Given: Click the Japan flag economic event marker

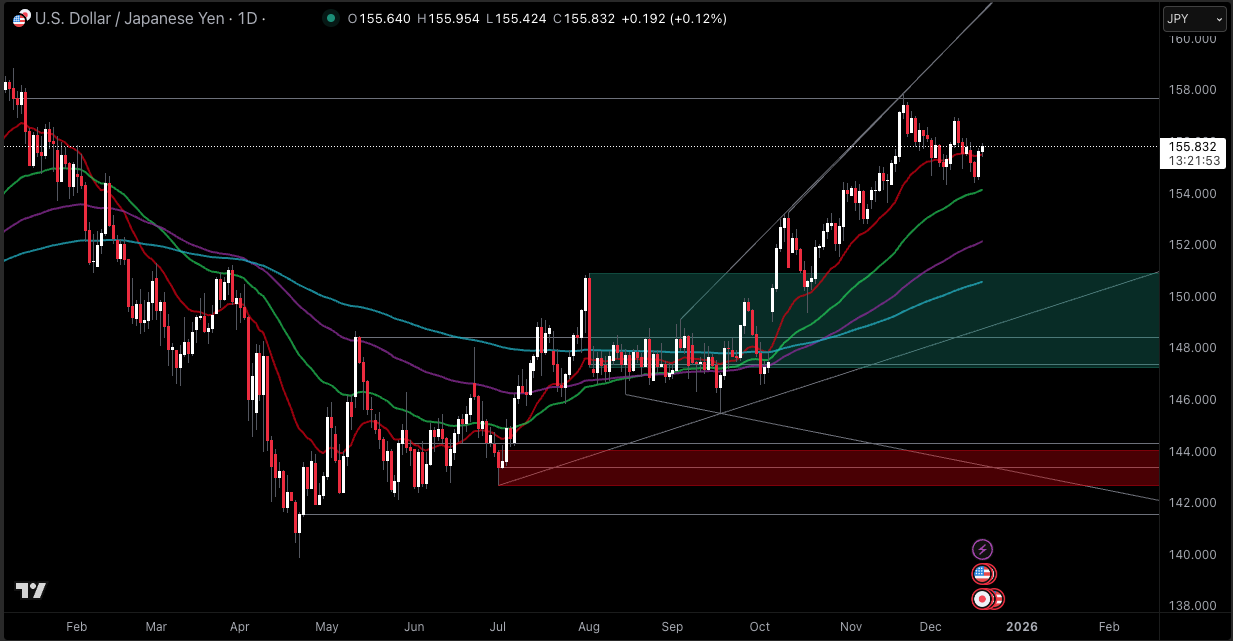Looking at the screenshot, I should click(x=984, y=599).
